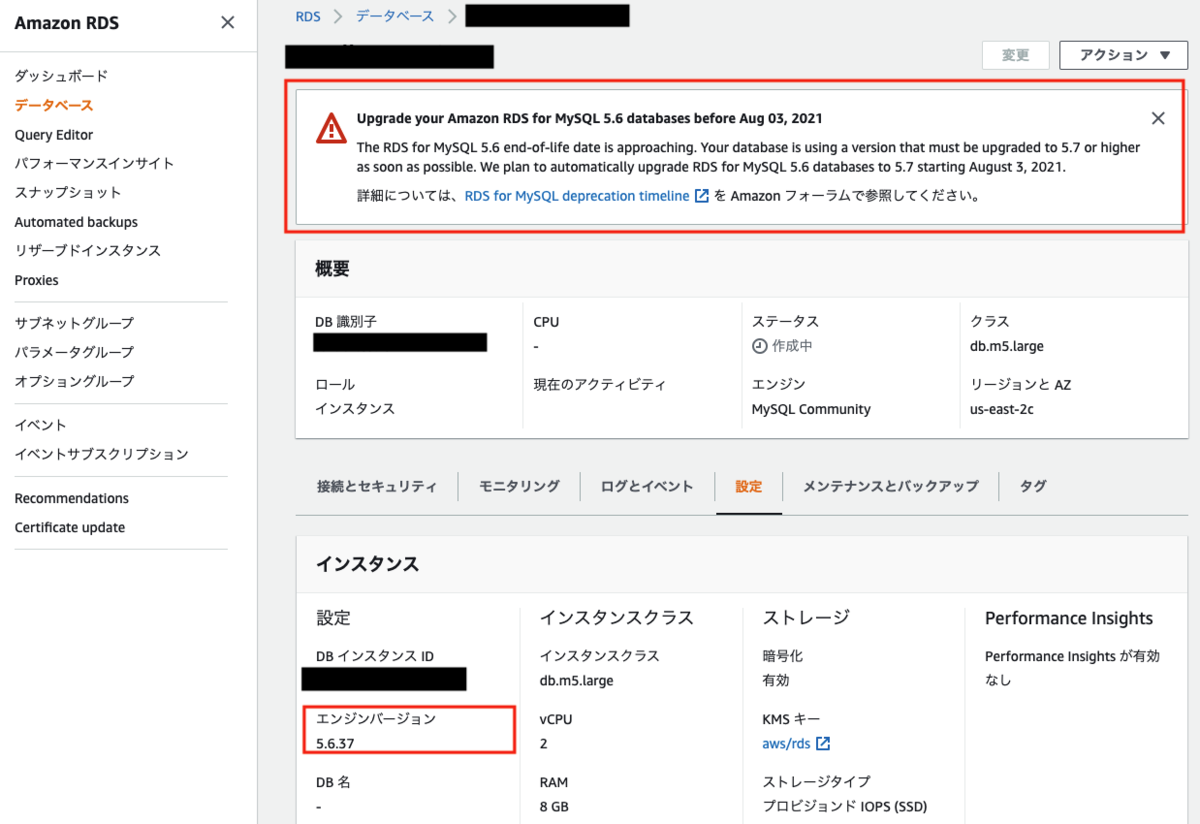Screen dimensions: 1200x824
Task: Click the status text 作成中
Action: (x=792, y=346)
